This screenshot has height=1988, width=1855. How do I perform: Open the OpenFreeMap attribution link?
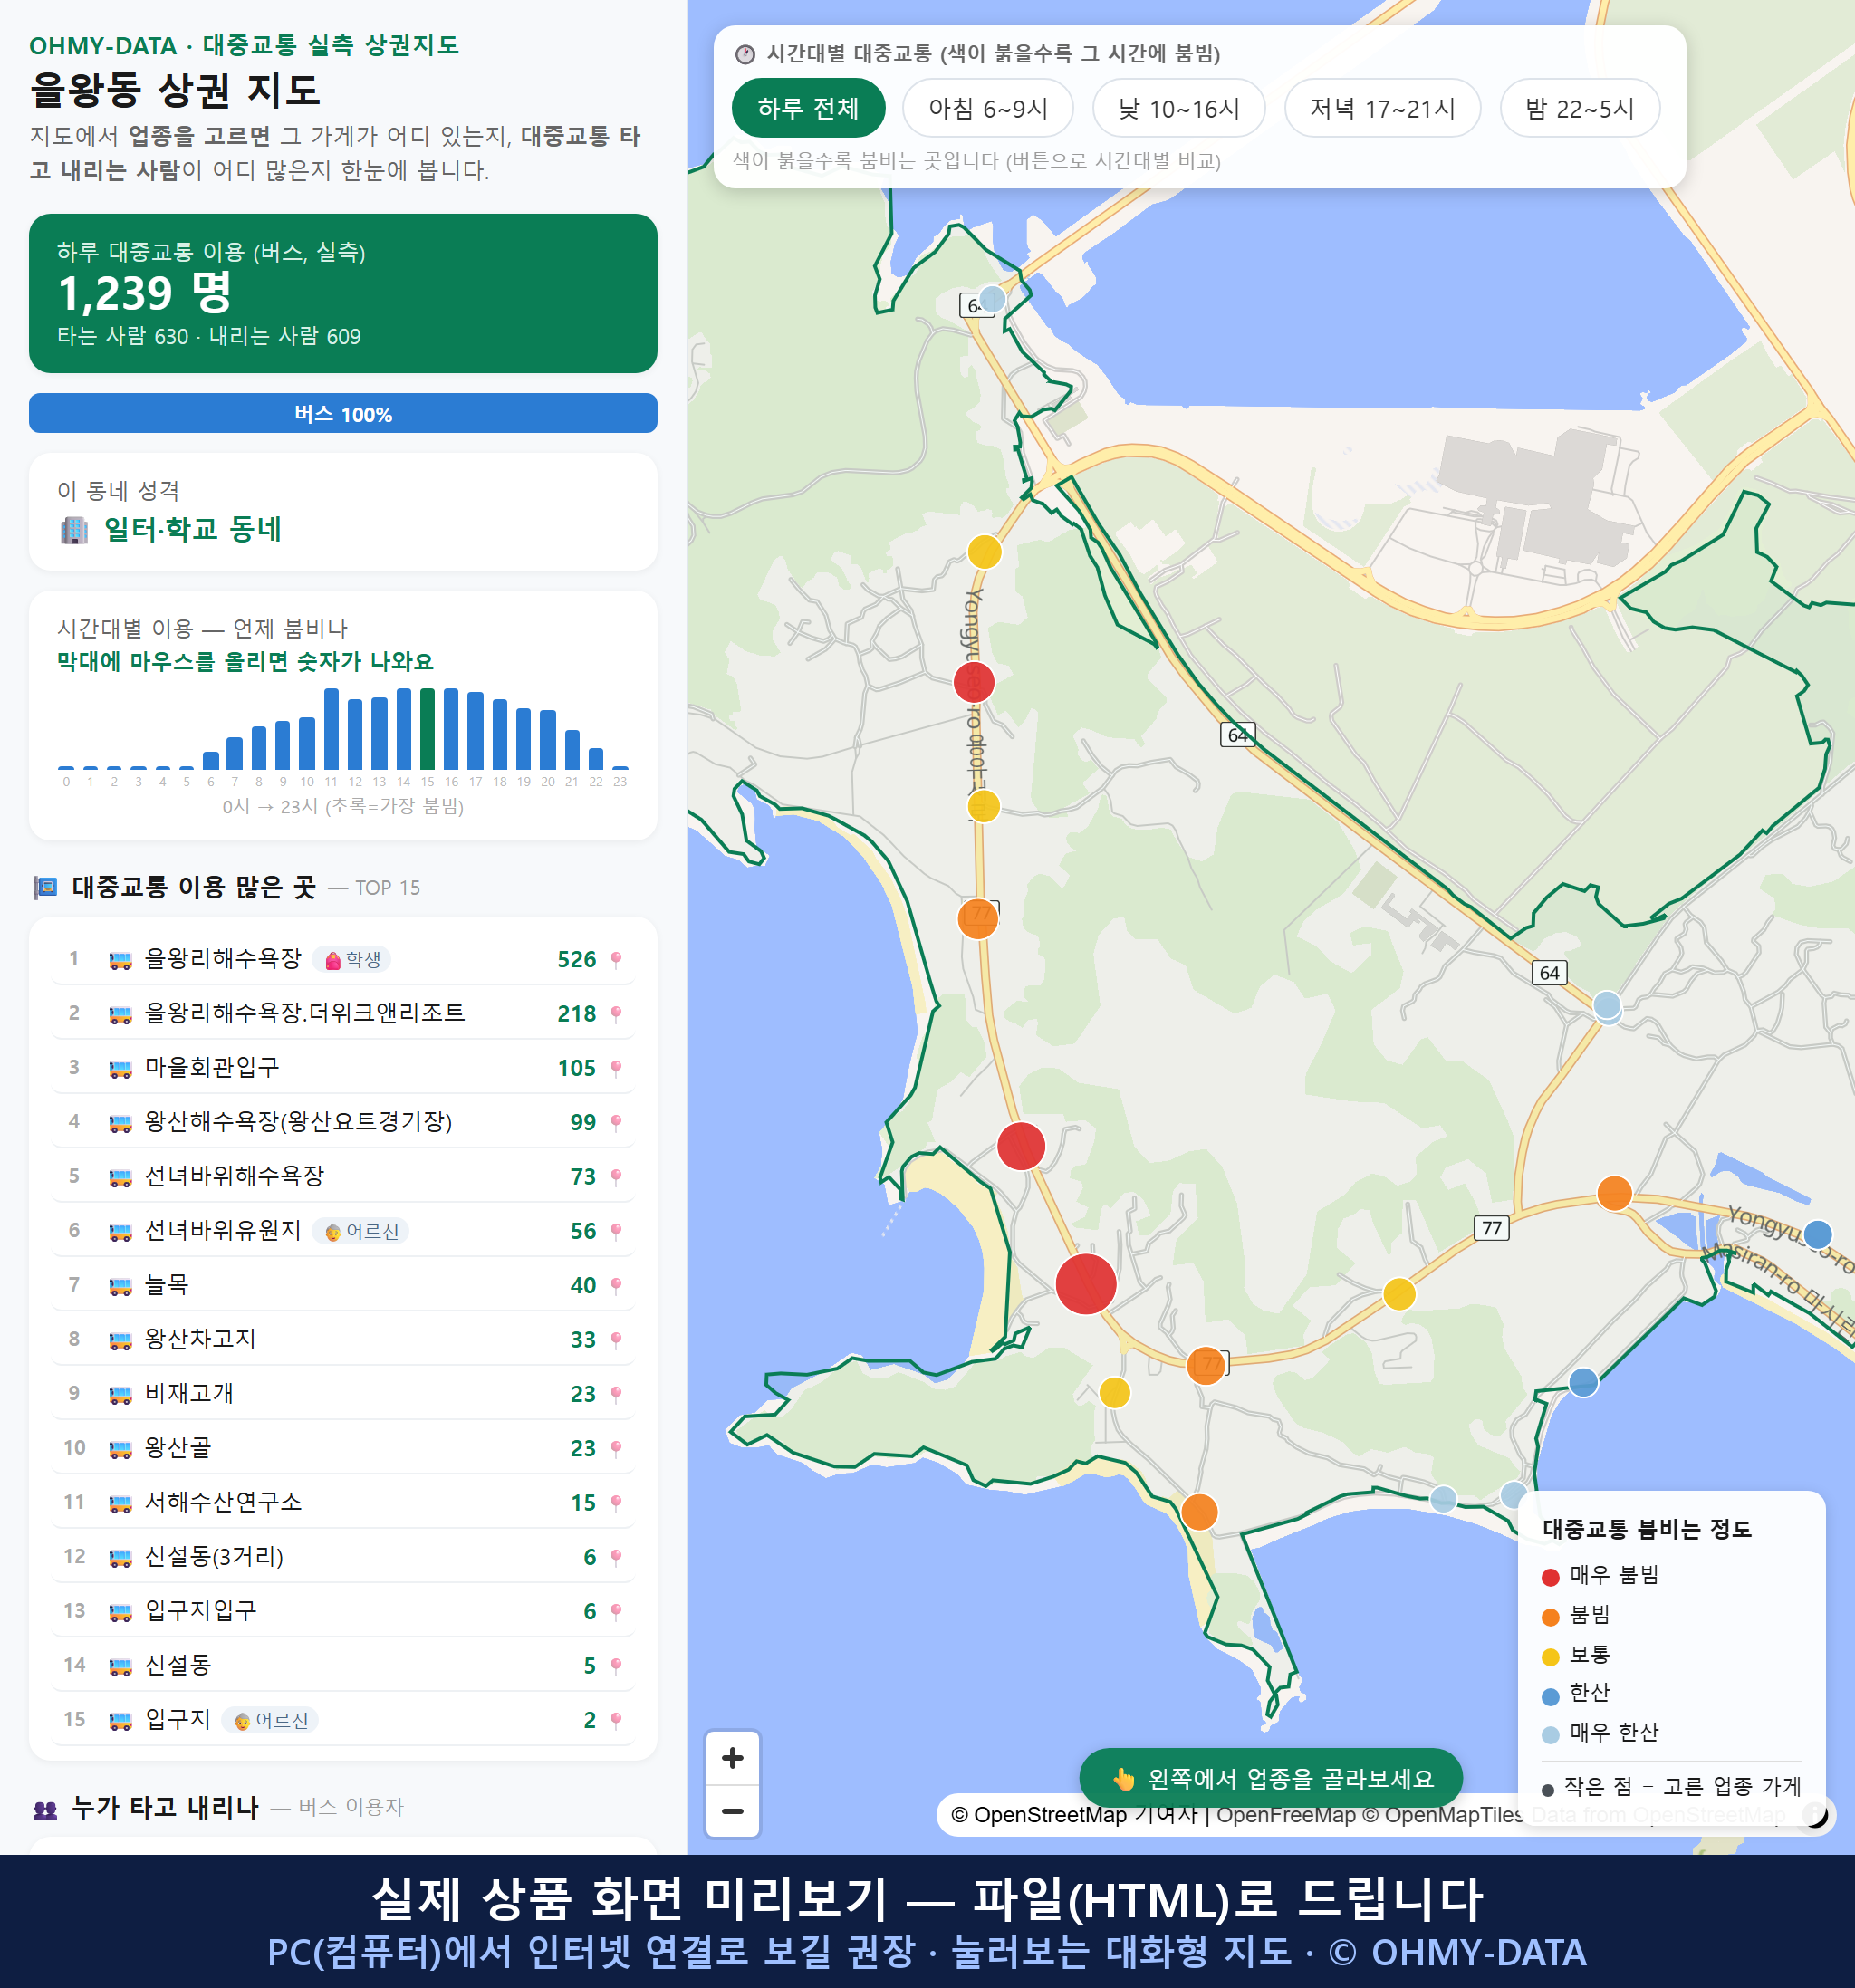point(1285,1815)
